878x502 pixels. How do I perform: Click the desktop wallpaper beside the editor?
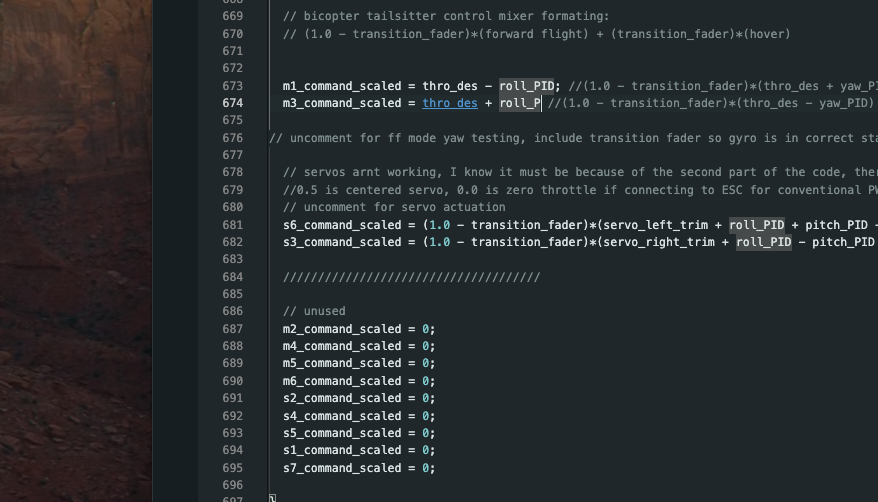[x=75, y=250]
